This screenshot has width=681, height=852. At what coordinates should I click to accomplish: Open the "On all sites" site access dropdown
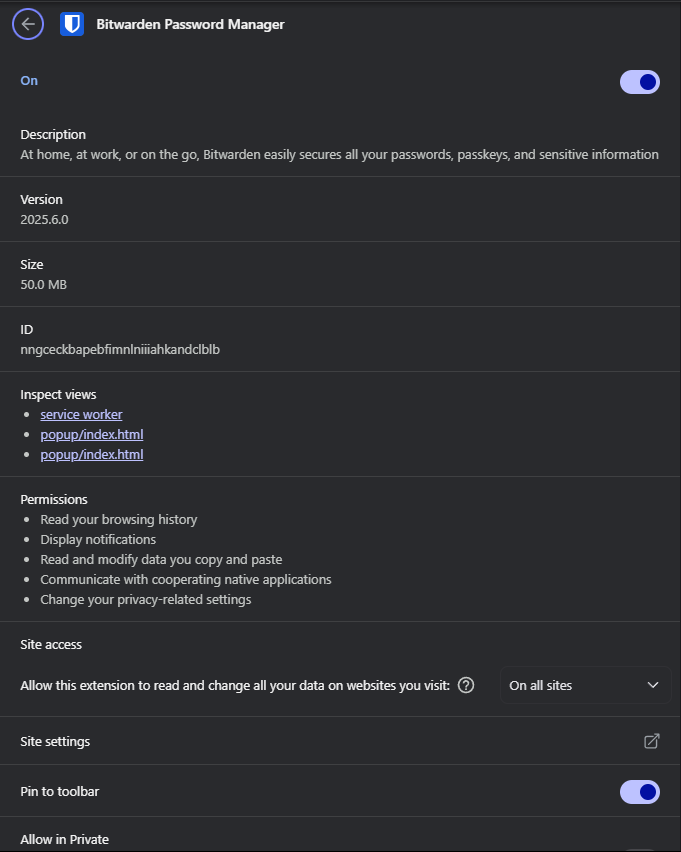tap(585, 685)
